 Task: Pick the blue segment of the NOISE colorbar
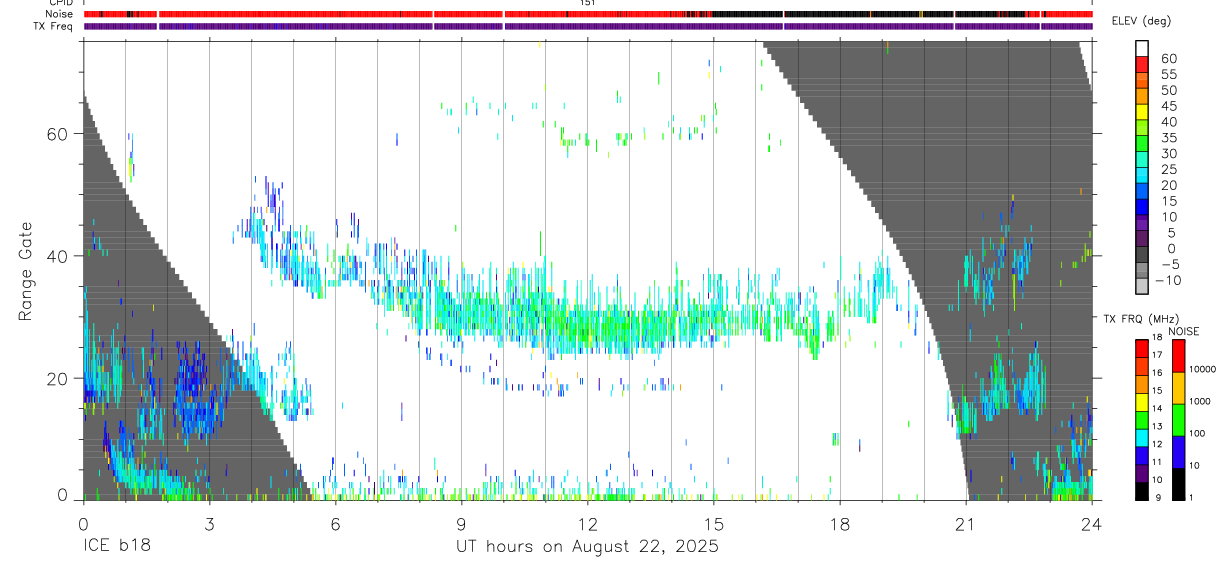tap(1178, 452)
